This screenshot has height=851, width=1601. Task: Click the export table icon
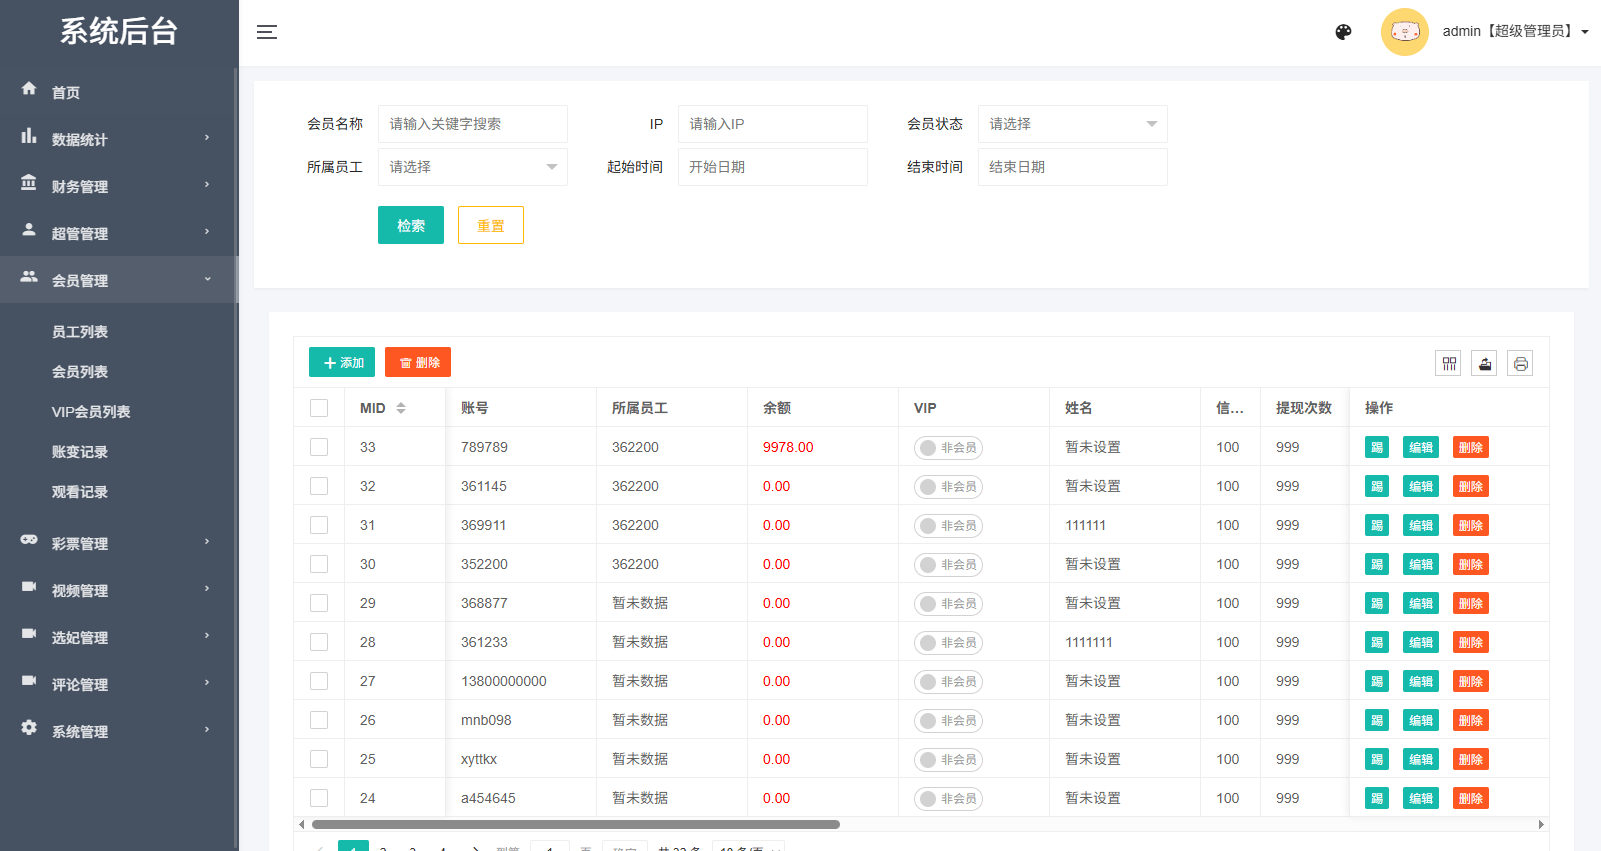coord(1484,363)
